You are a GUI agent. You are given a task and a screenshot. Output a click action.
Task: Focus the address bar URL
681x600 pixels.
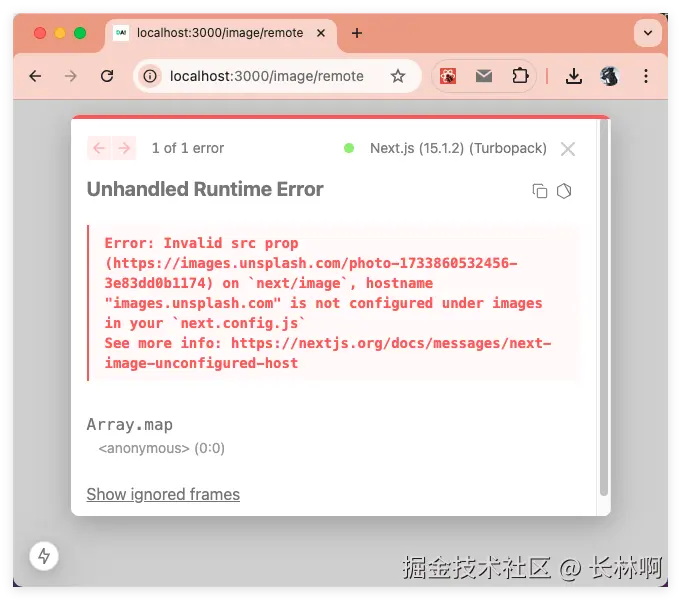click(266, 76)
